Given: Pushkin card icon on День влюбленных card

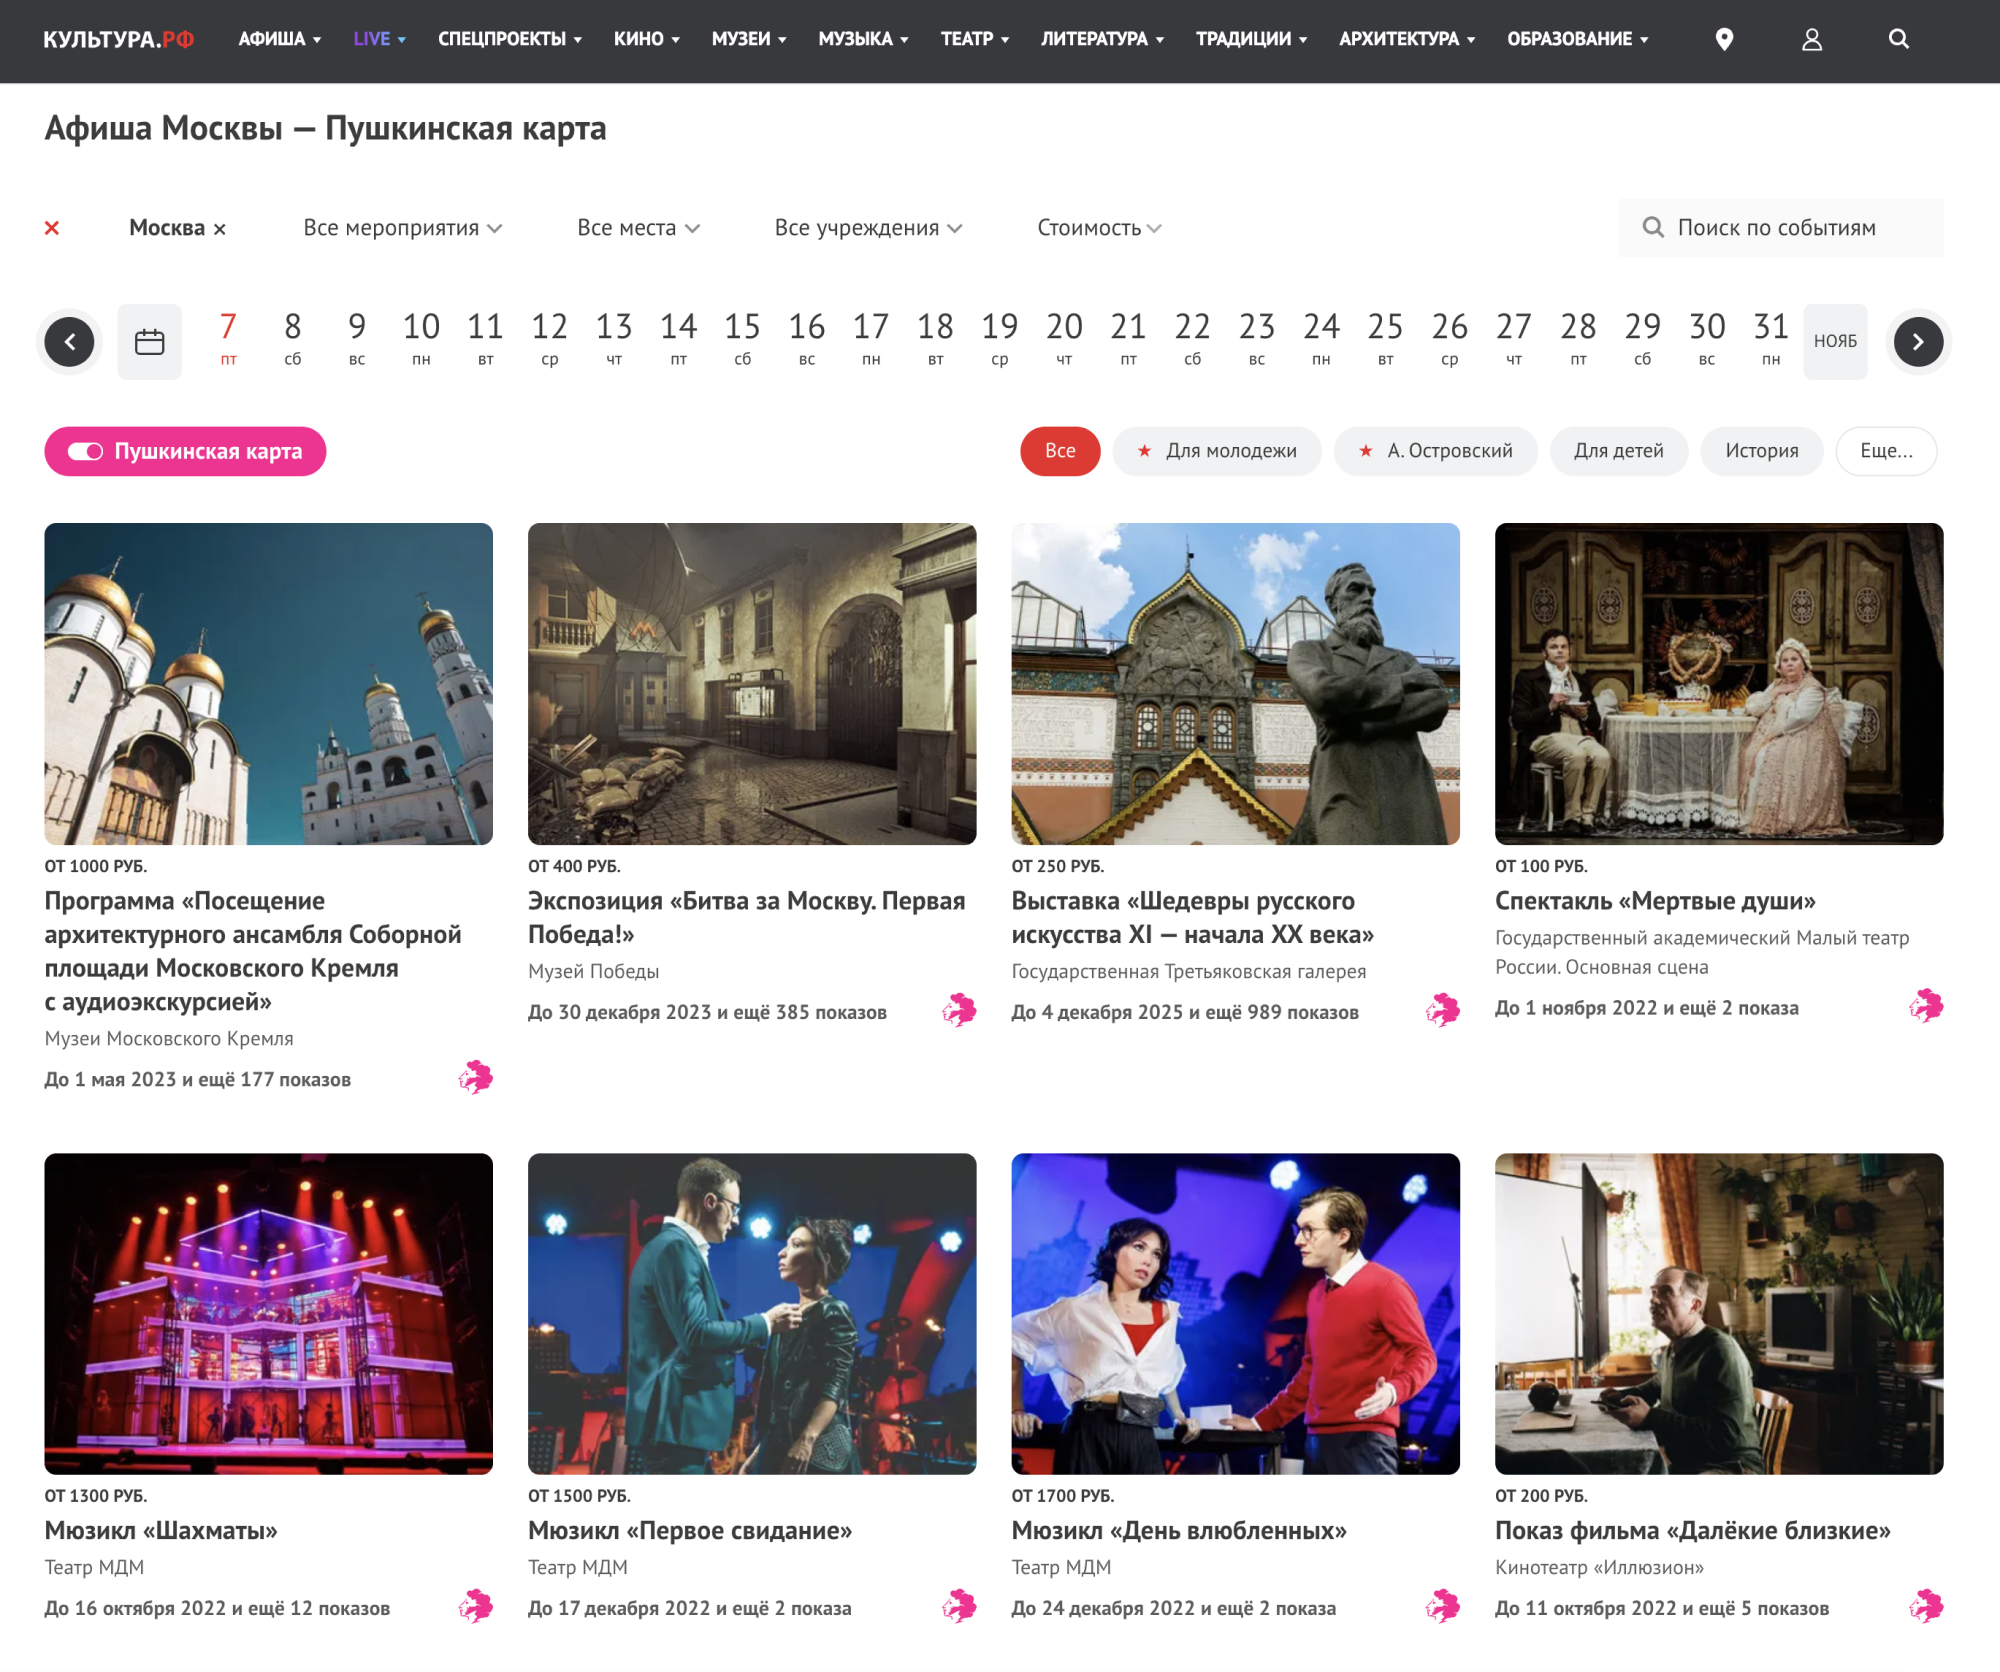Looking at the screenshot, I should [x=1443, y=1606].
